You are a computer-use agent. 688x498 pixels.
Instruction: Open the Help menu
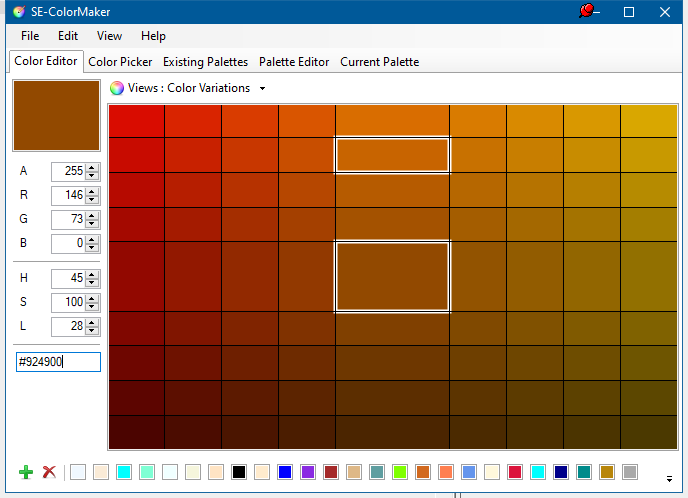[153, 36]
